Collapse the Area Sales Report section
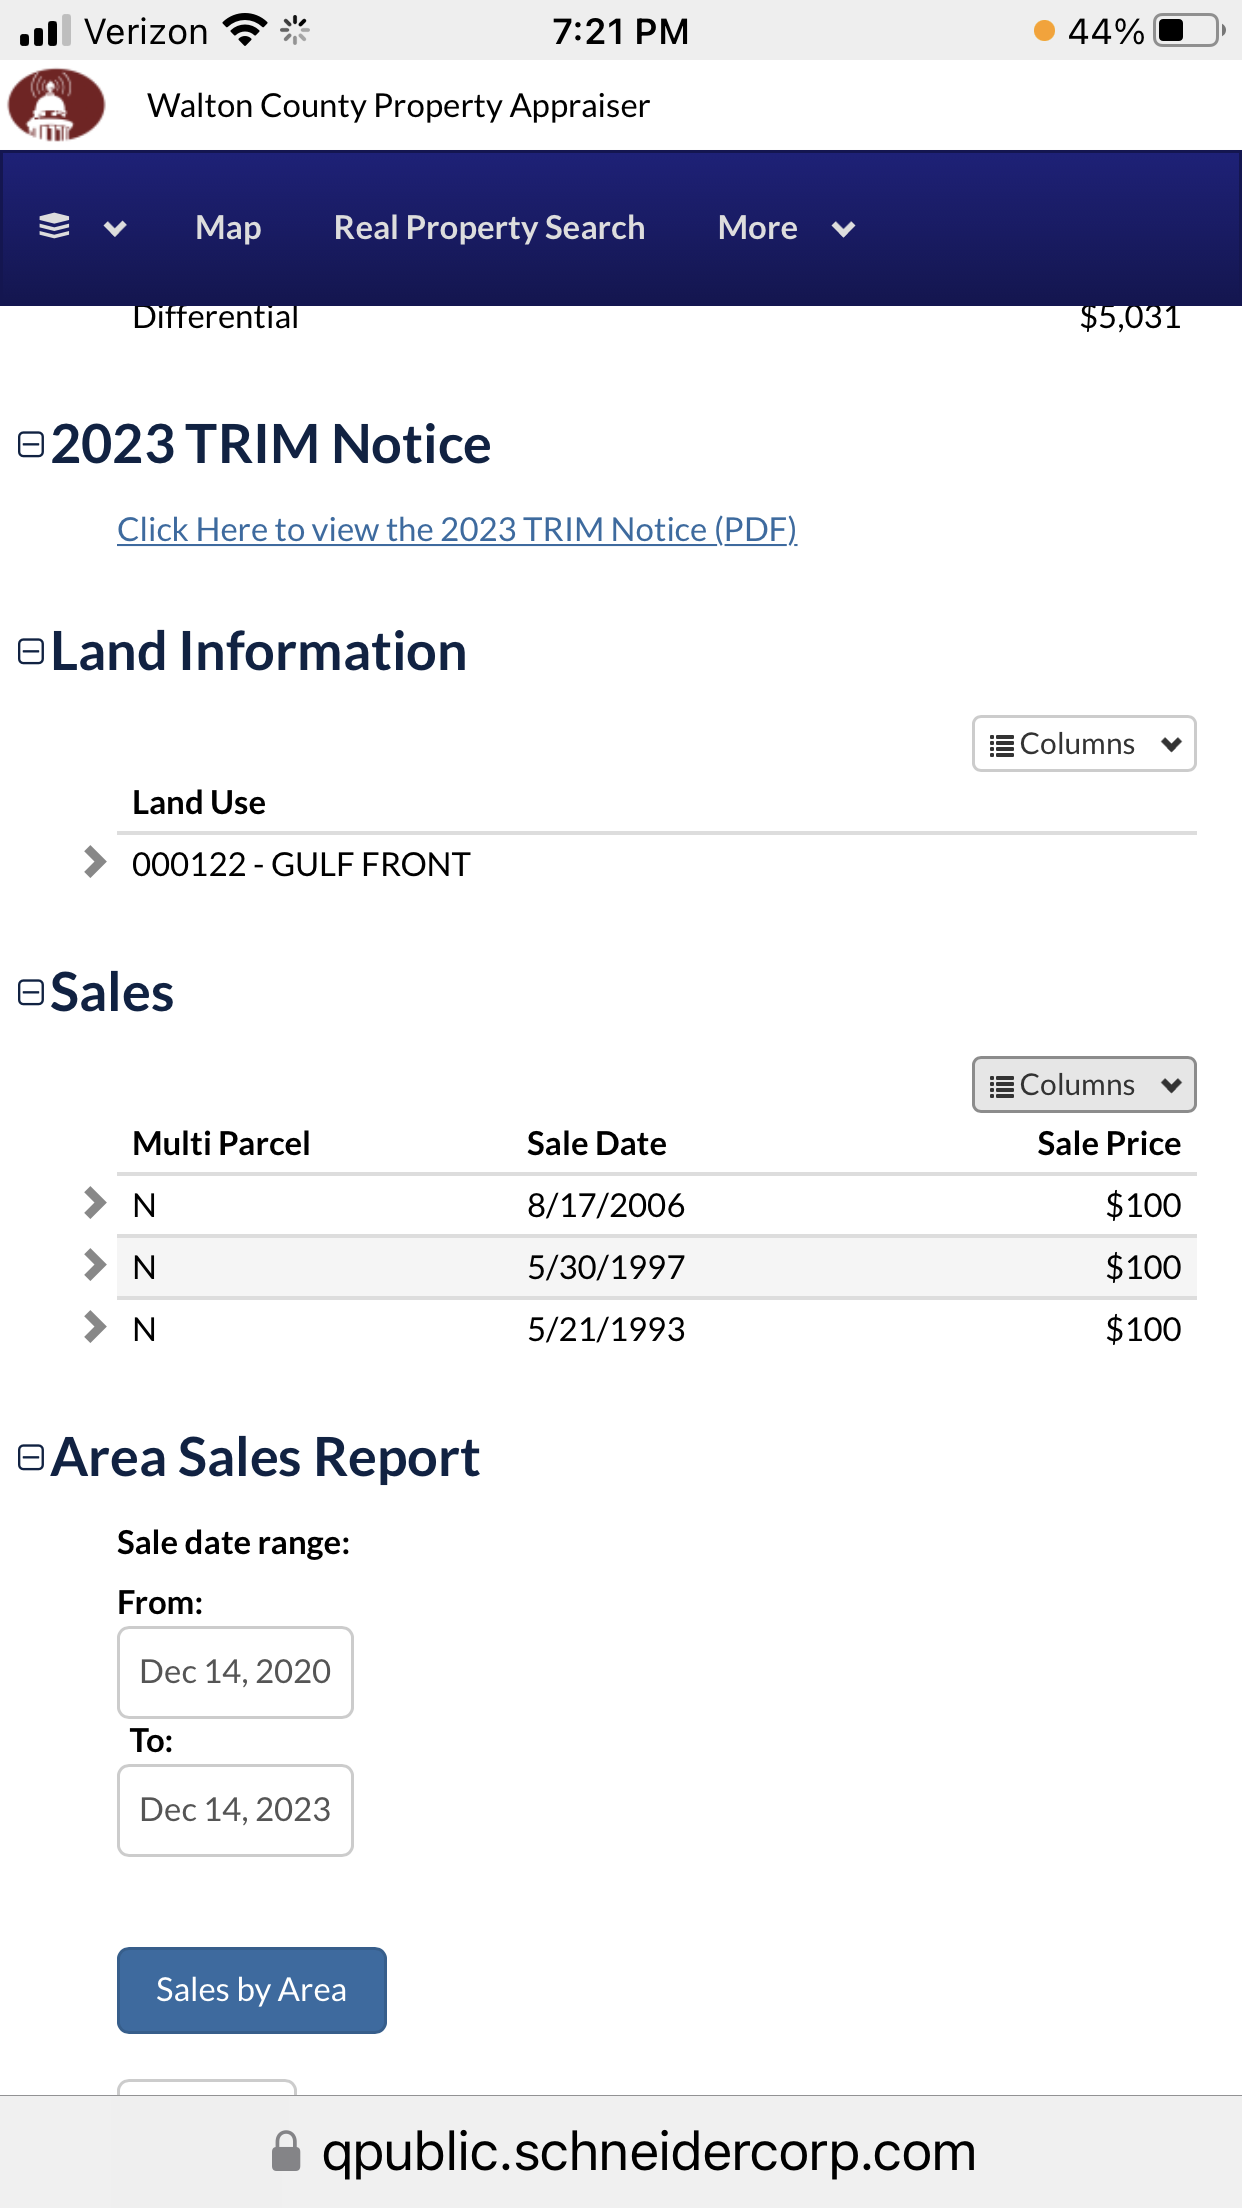This screenshot has height=2208, width=1242. point(31,1458)
